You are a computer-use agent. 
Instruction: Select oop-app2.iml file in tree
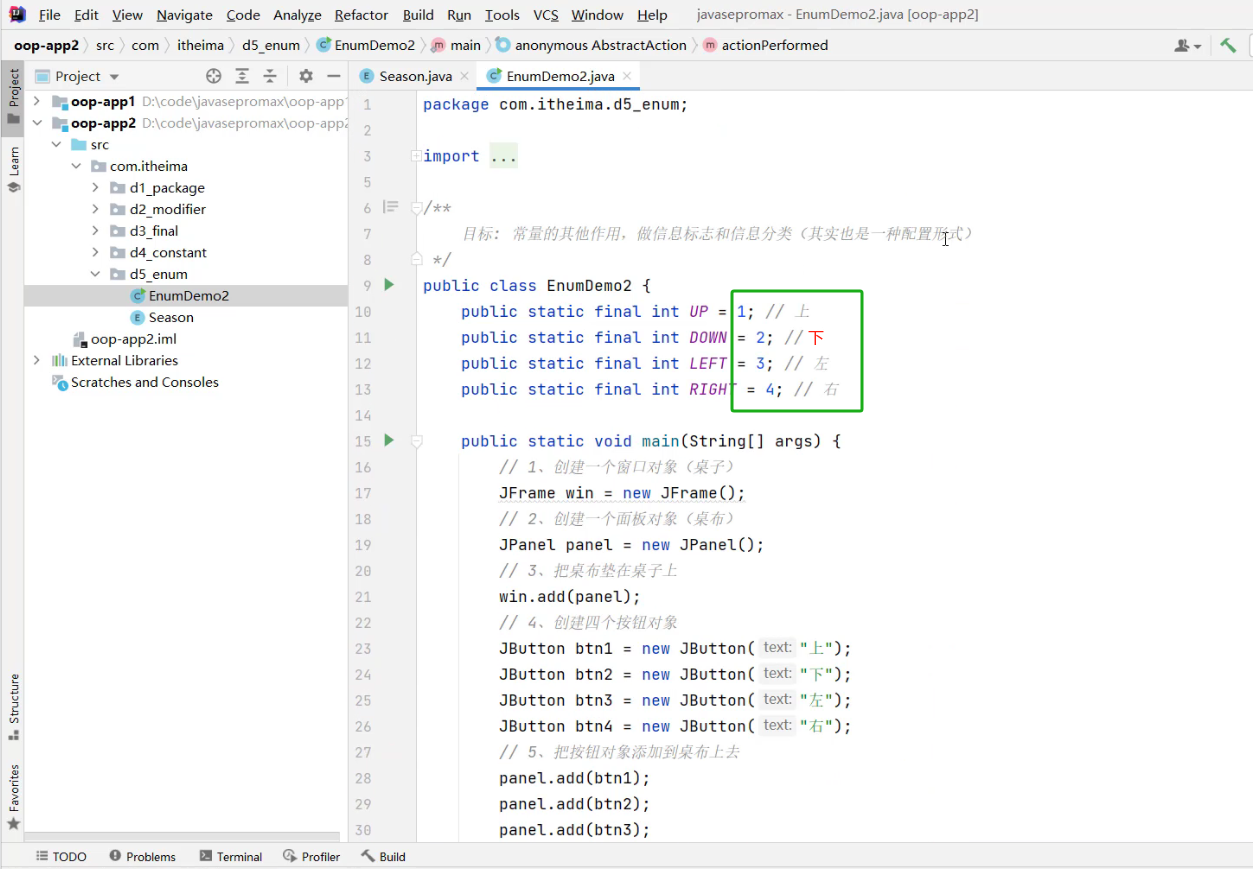pos(133,339)
